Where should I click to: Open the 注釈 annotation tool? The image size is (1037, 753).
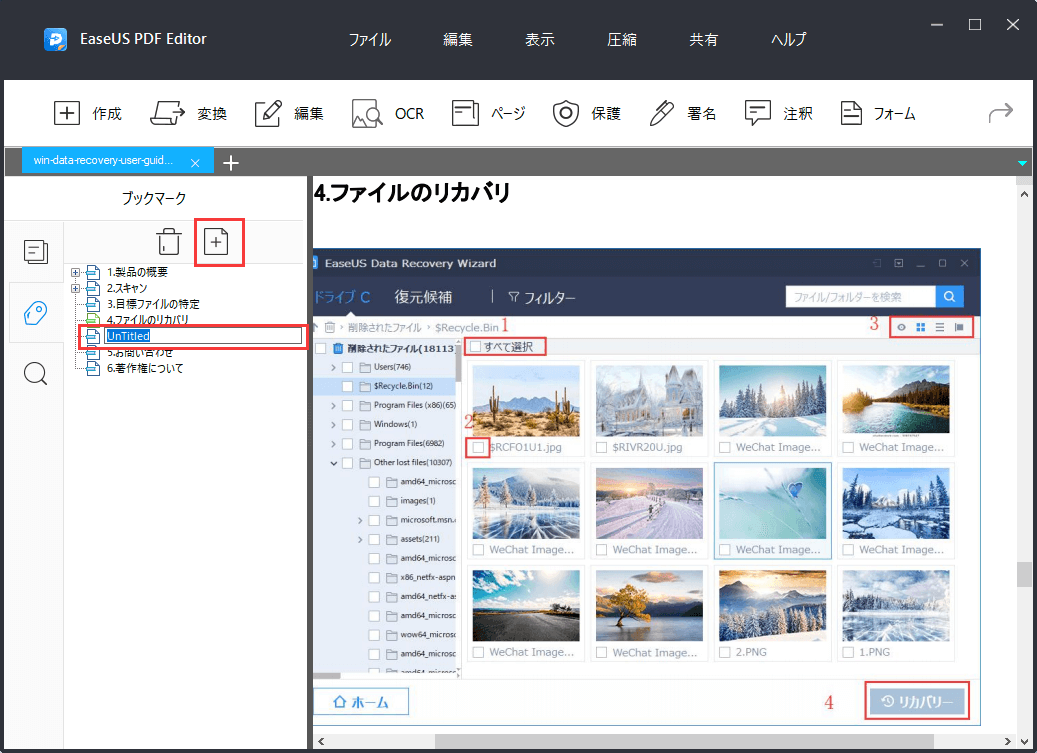pos(779,113)
